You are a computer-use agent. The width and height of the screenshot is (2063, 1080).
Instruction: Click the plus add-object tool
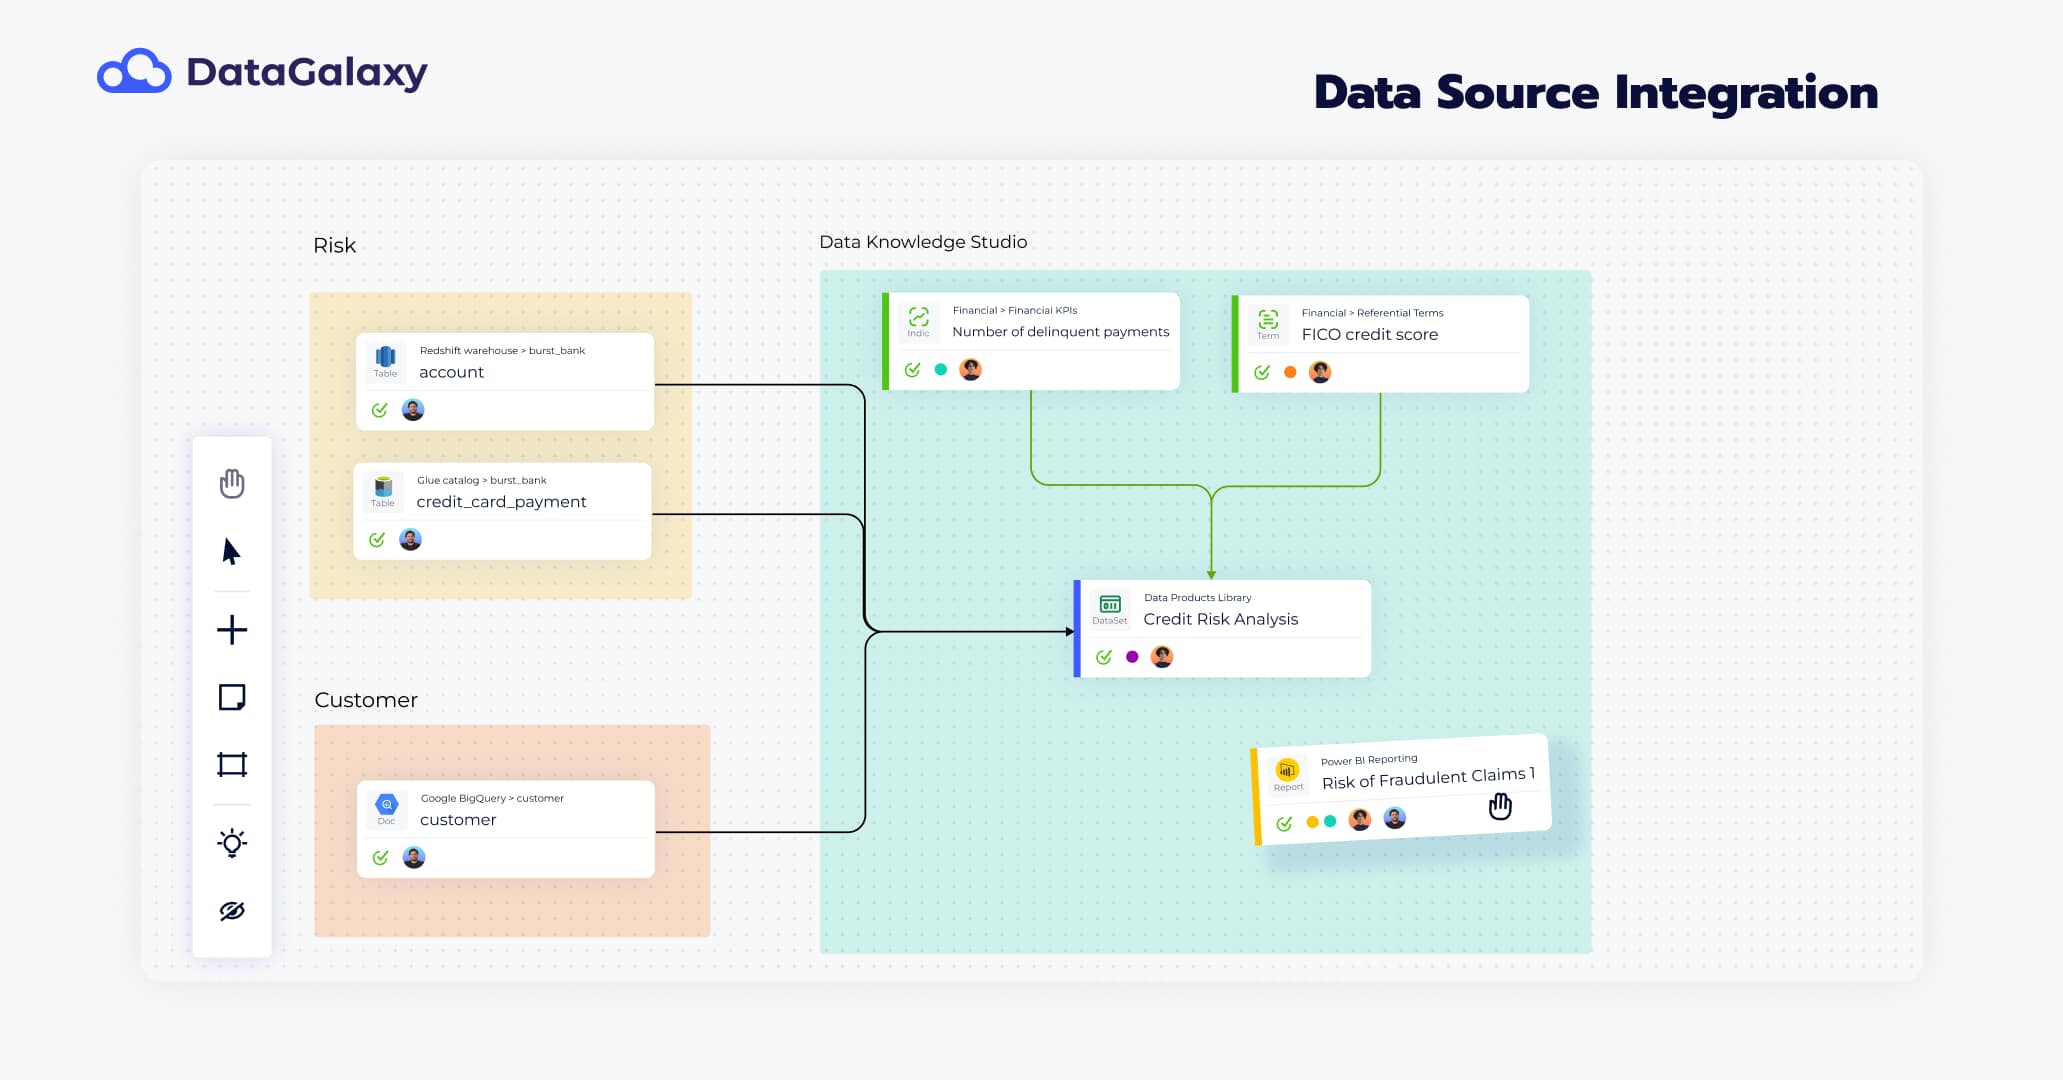[x=232, y=629]
